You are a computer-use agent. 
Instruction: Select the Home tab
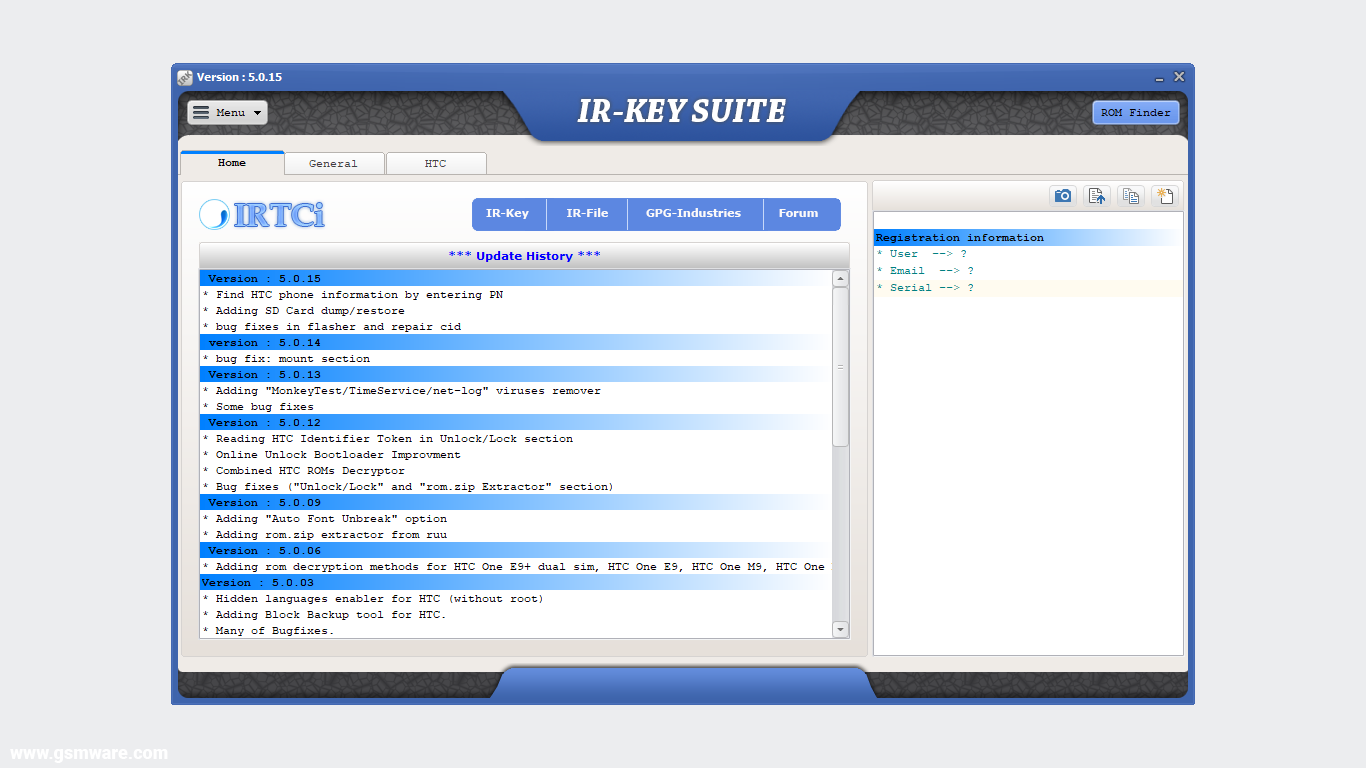232,162
